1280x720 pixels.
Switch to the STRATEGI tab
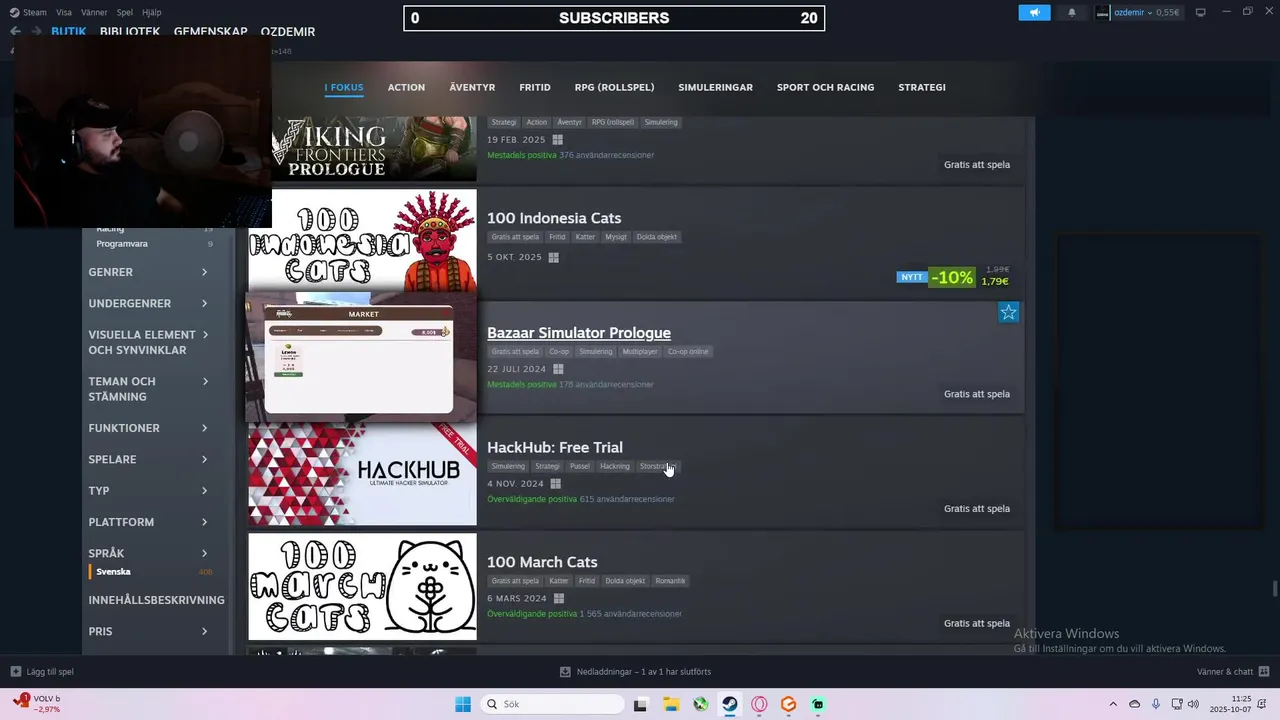922,87
